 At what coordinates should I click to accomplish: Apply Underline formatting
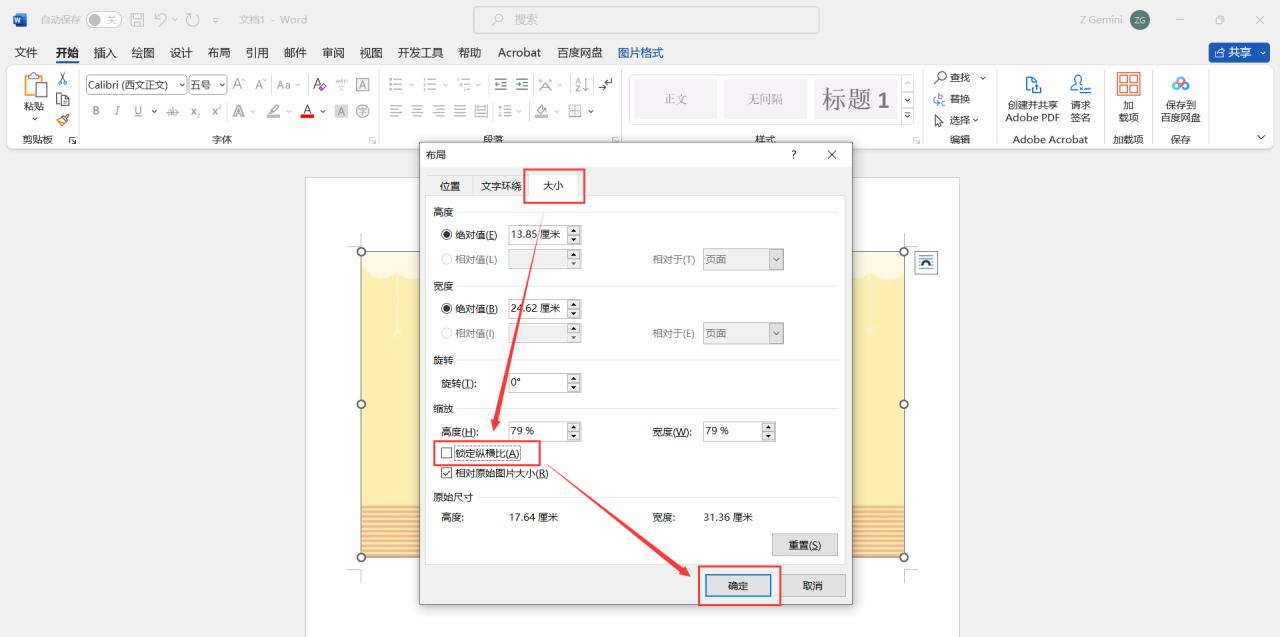tap(138, 111)
